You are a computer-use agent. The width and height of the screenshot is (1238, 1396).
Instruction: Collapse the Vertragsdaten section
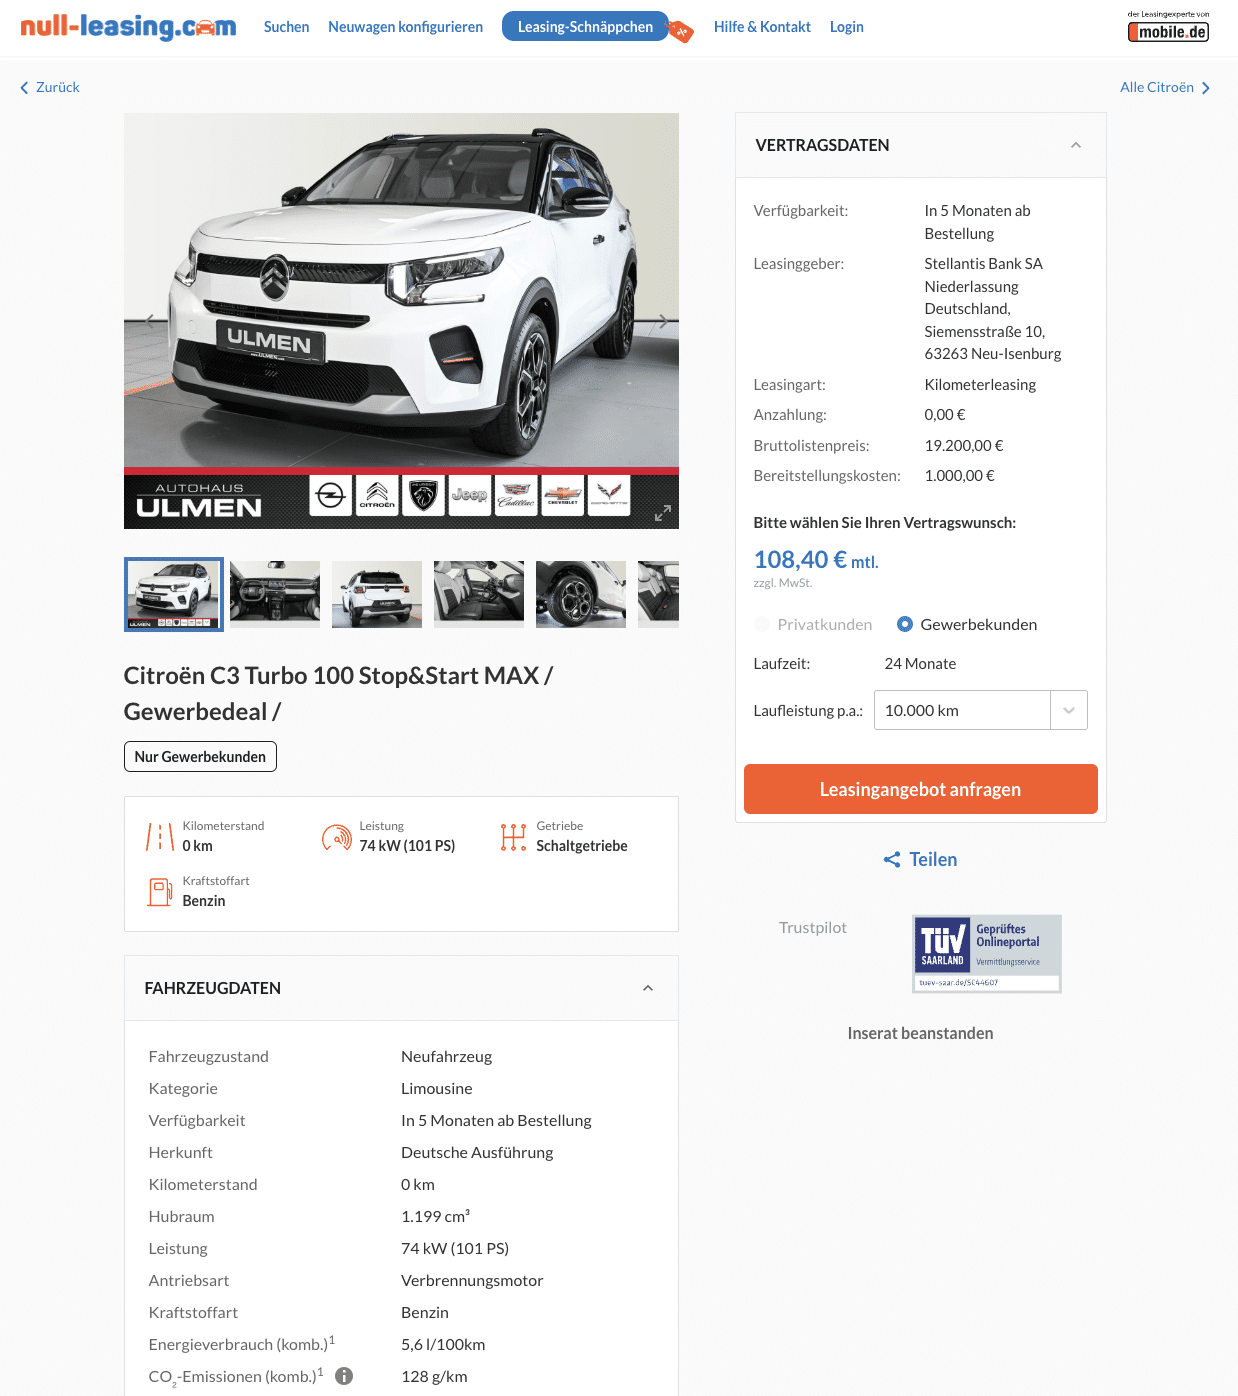coord(1076,146)
